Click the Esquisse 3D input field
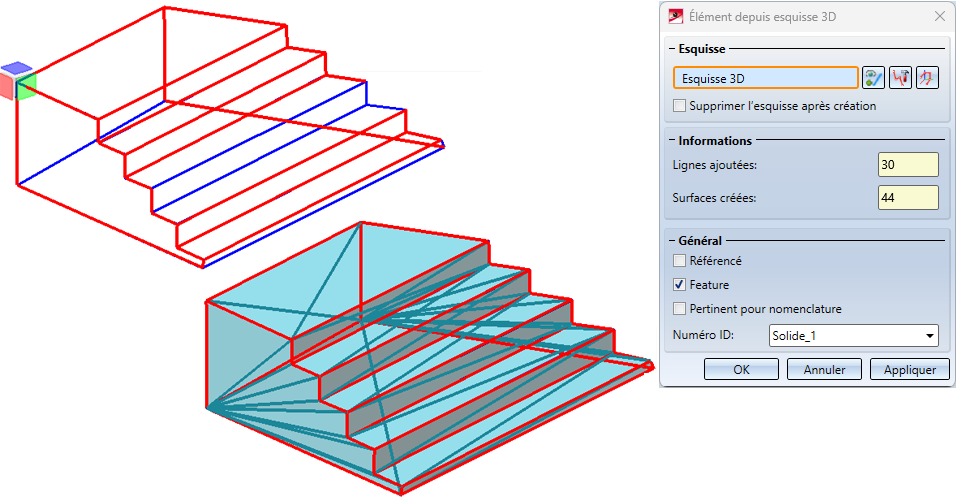The width and height of the screenshot is (959, 503). coord(766,78)
